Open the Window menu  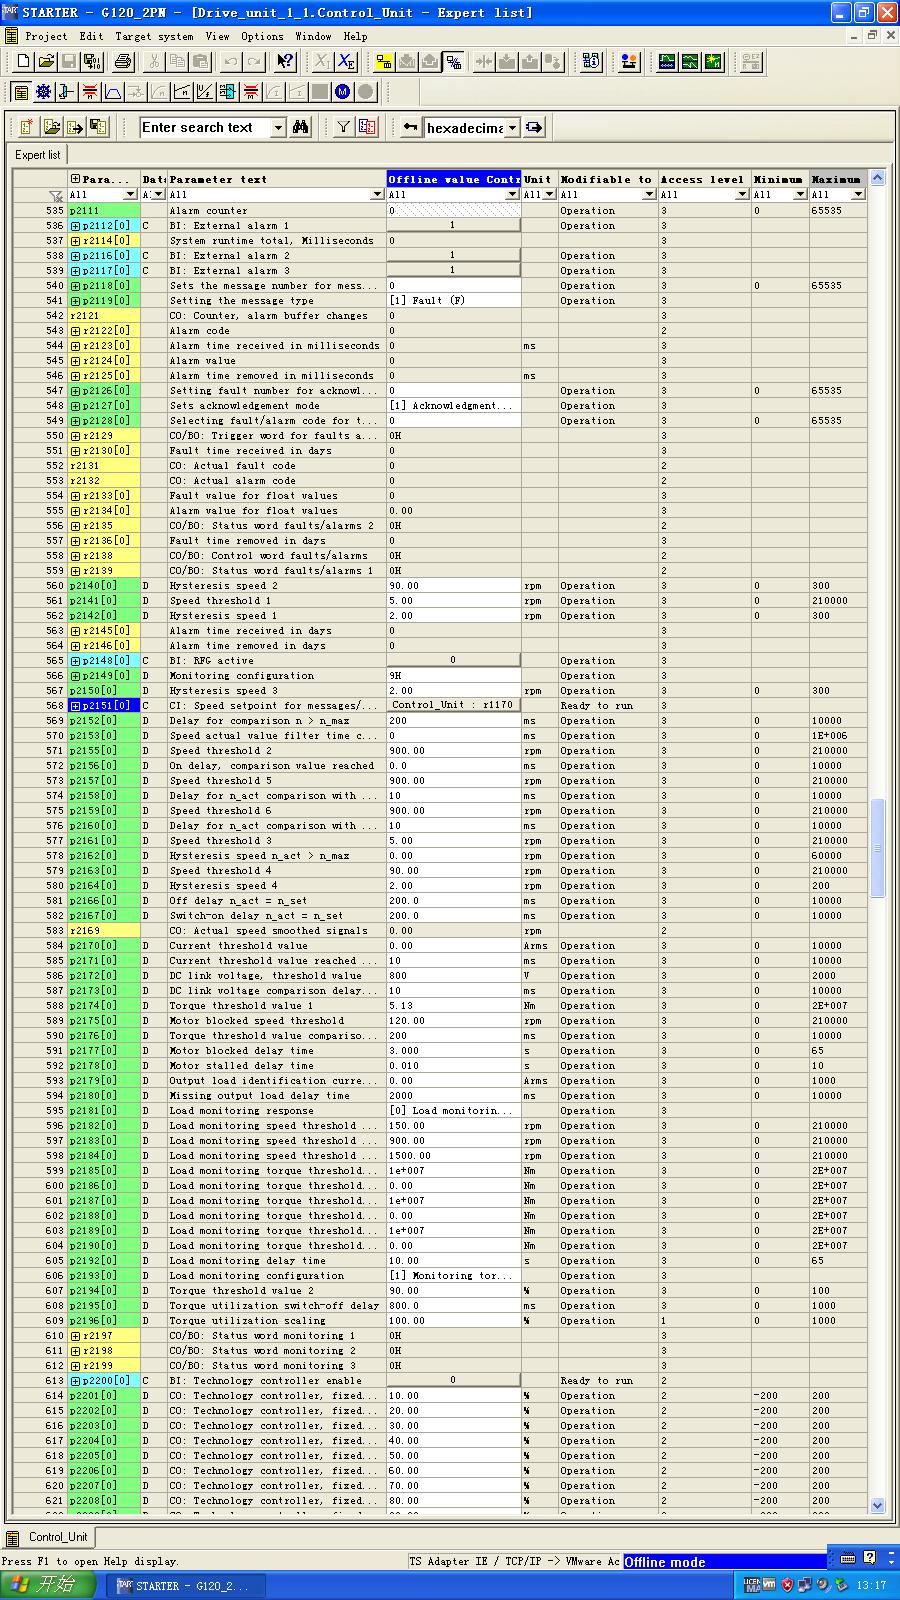[x=313, y=36]
